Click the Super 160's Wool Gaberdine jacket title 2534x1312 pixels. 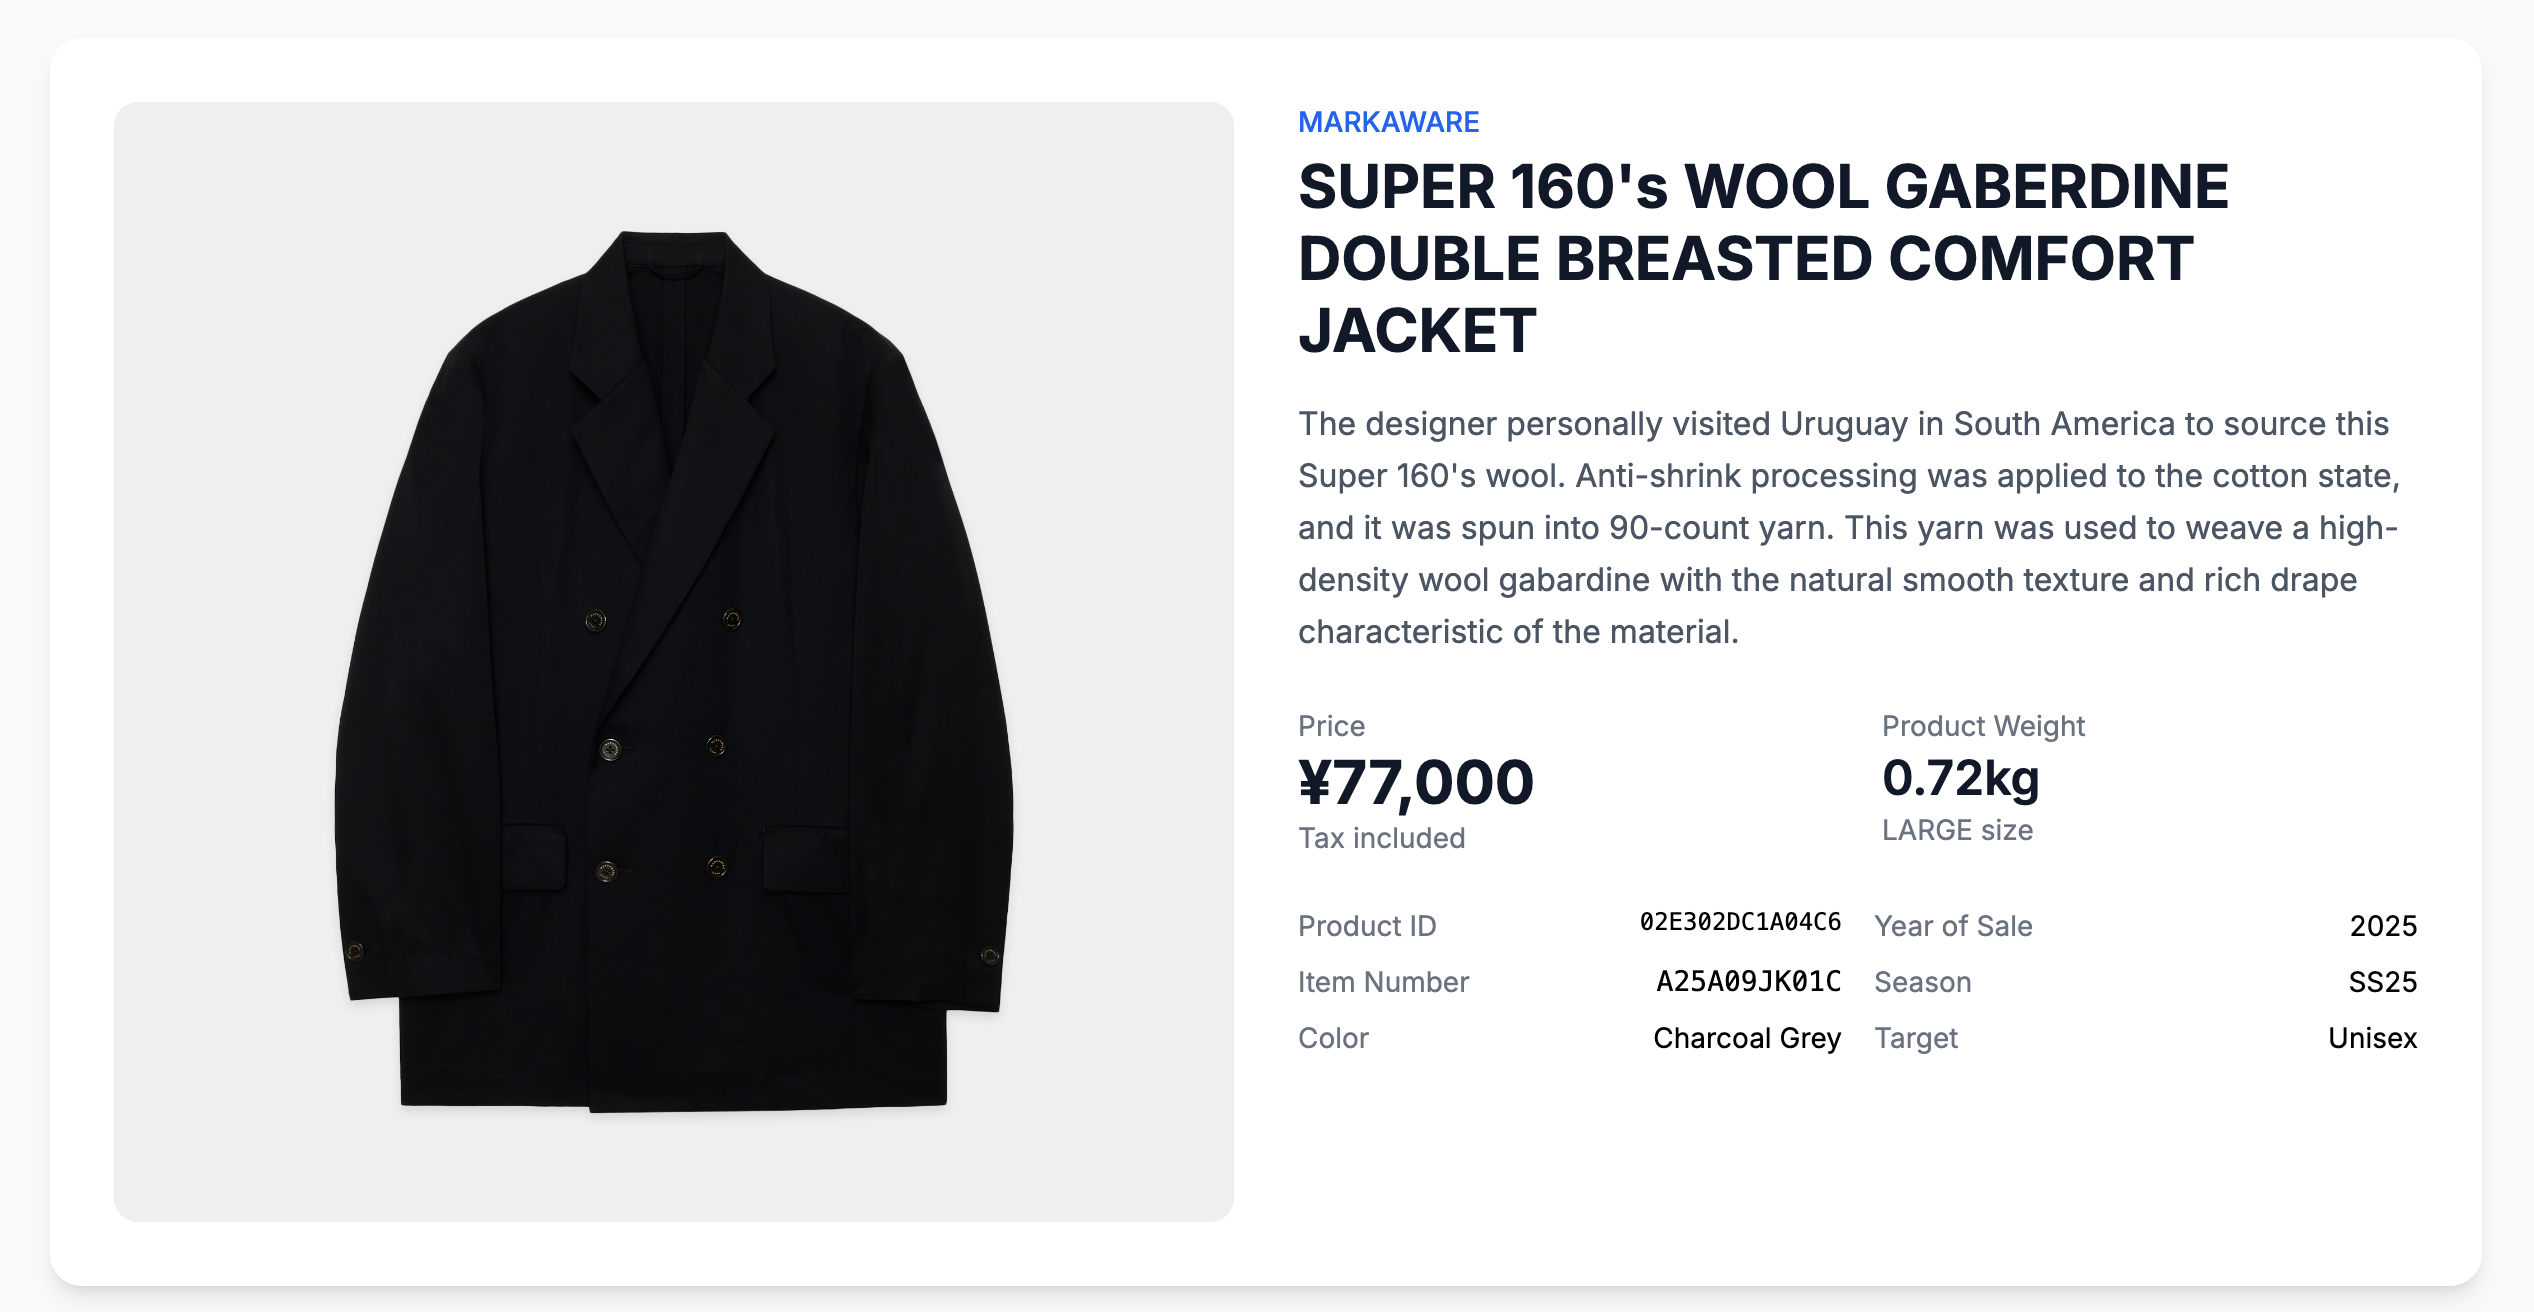1763,258
